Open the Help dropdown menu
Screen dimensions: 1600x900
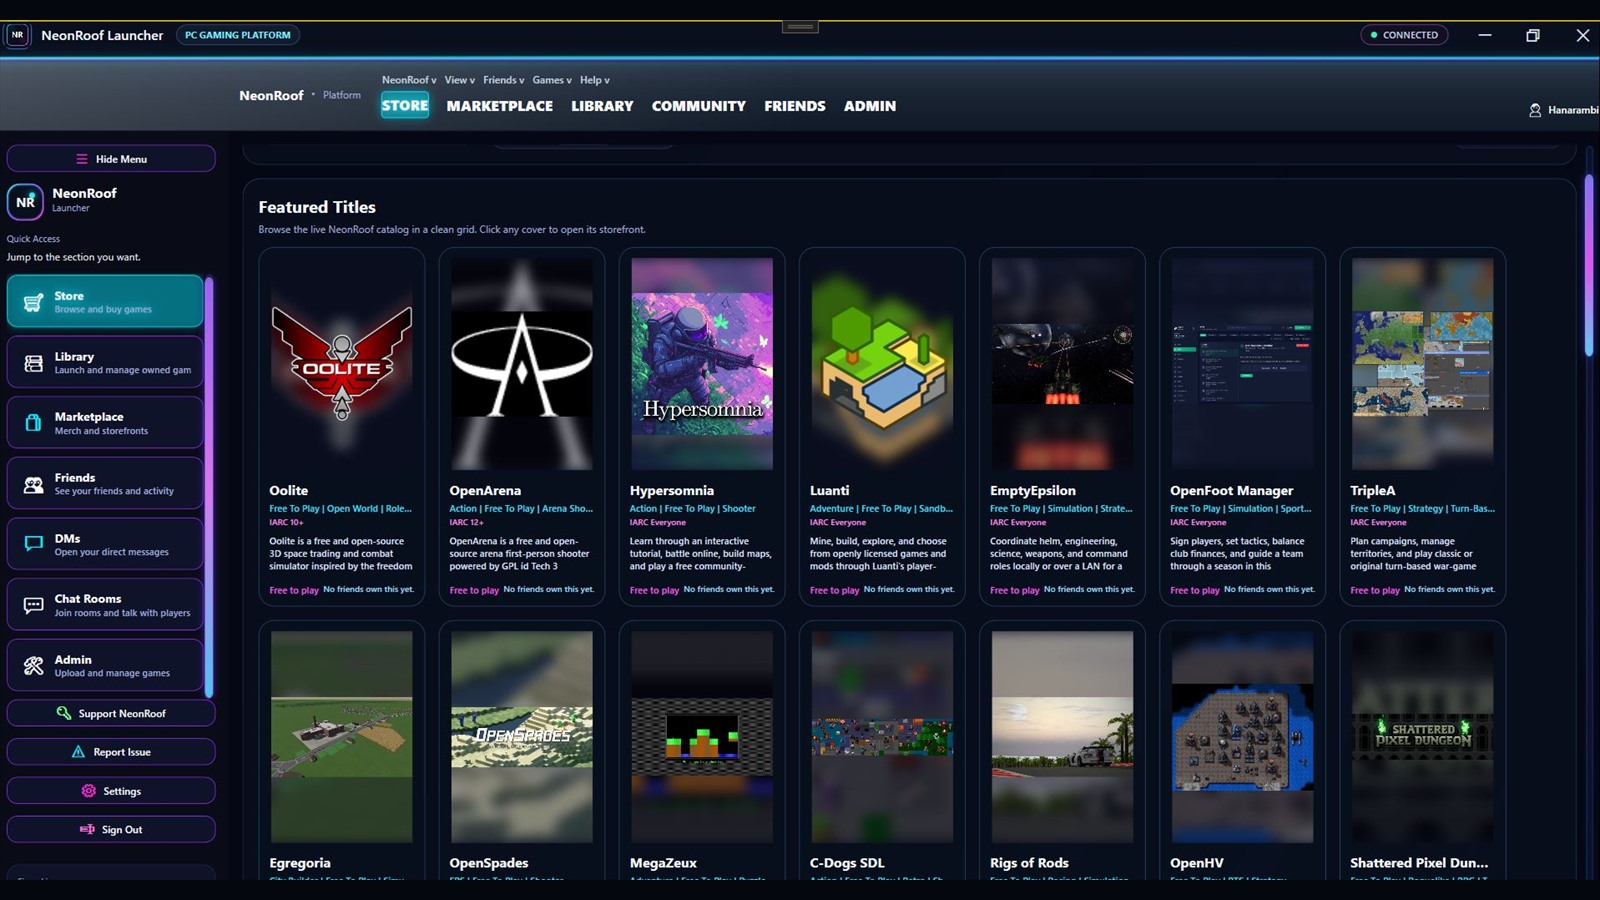[595, 80]
